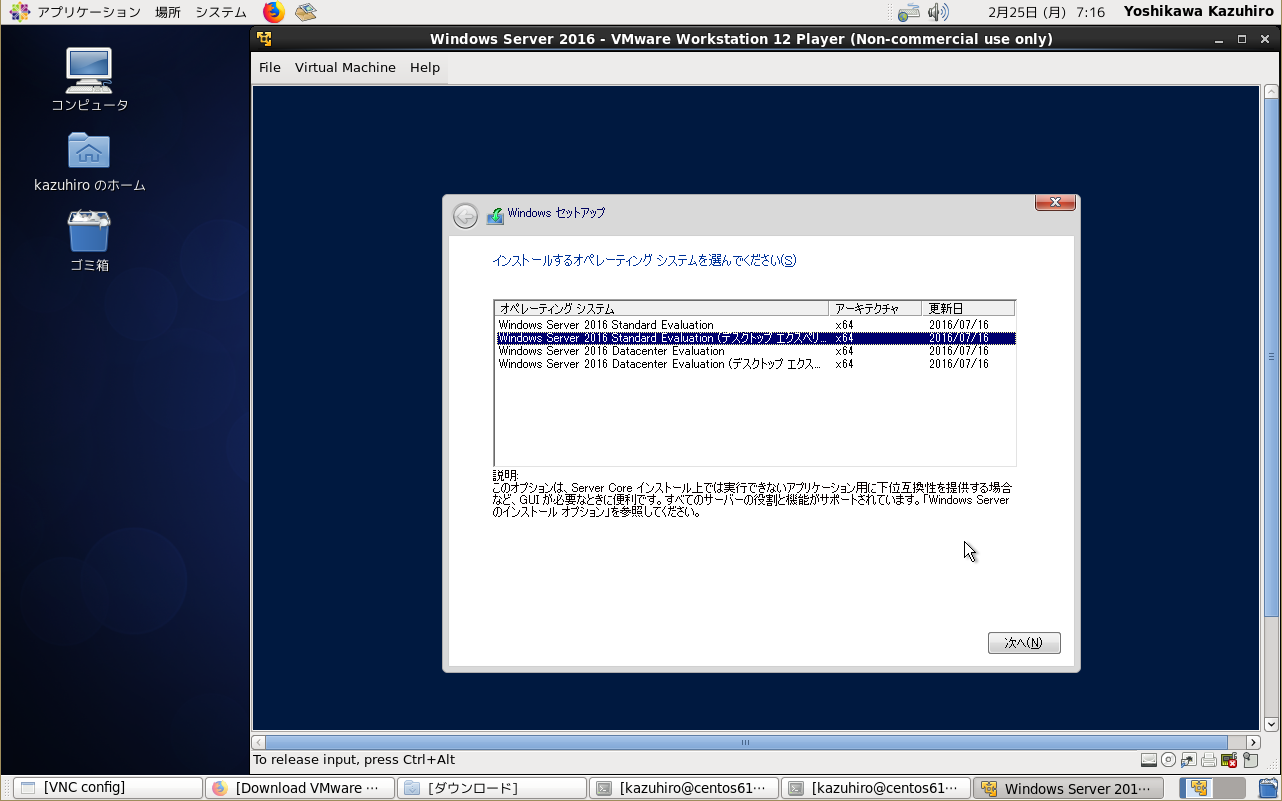Open the volume control speaker icon

click(937, 12)
